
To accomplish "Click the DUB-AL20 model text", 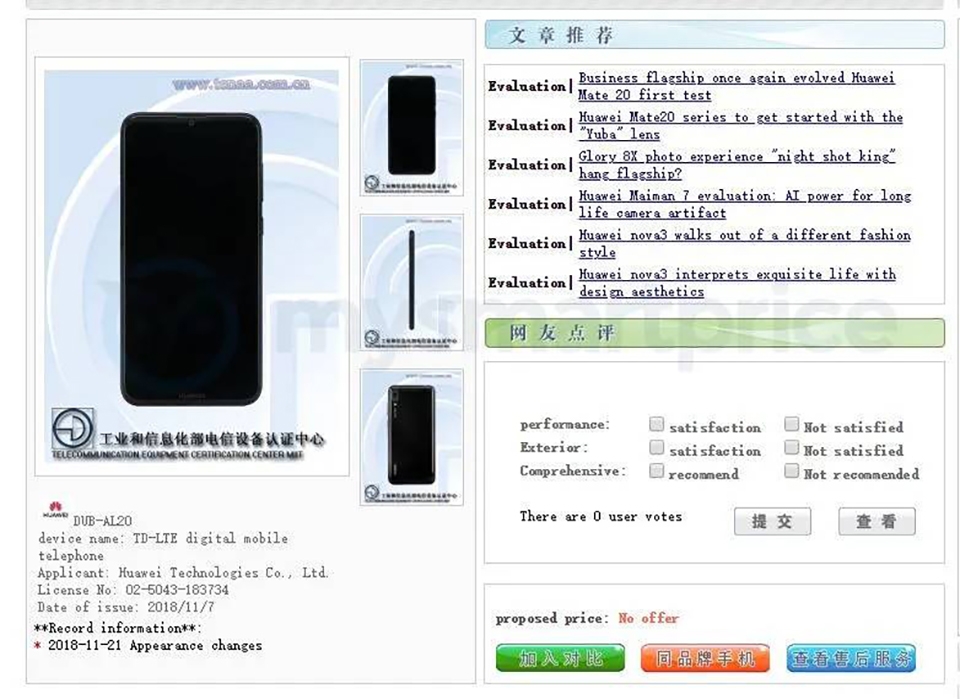I will click(x=102, y=521).
